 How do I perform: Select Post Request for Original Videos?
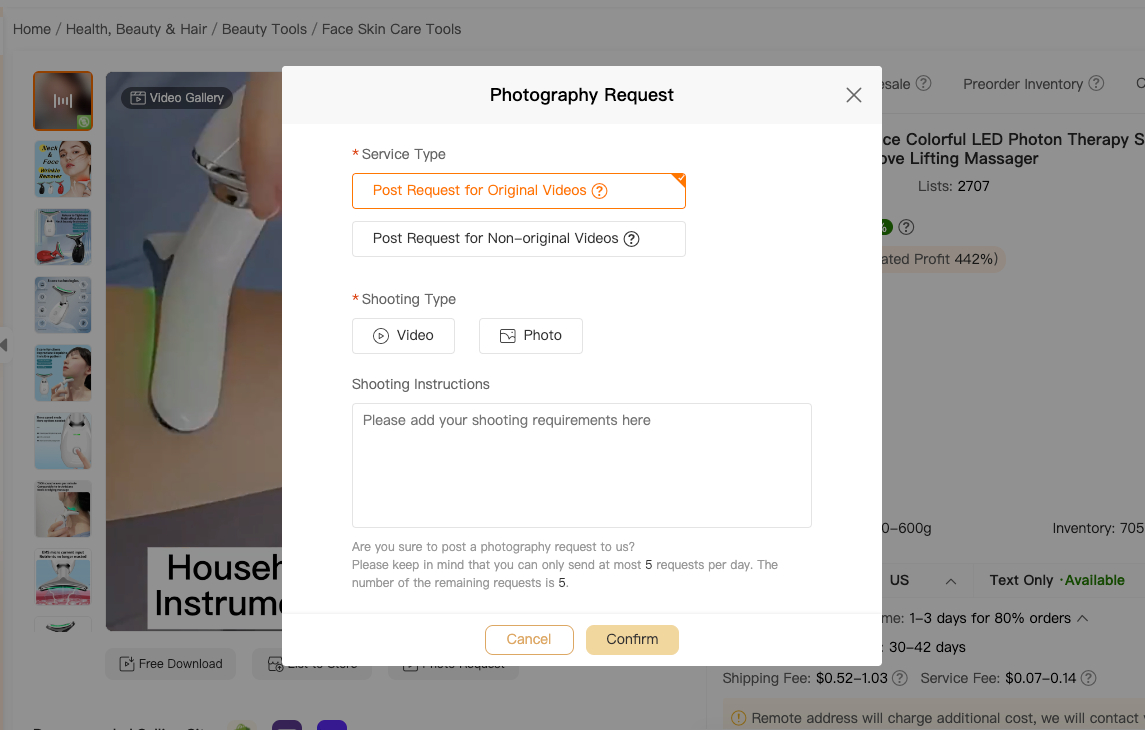(x=479, y=191)
